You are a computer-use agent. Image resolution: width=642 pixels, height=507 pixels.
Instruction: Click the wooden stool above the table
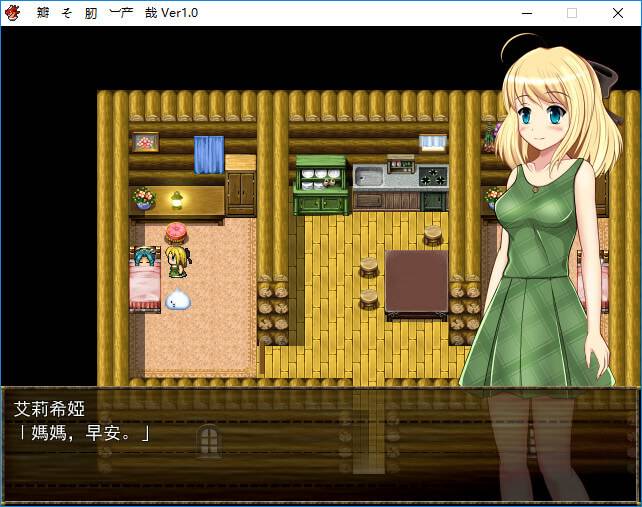[432, 235]
